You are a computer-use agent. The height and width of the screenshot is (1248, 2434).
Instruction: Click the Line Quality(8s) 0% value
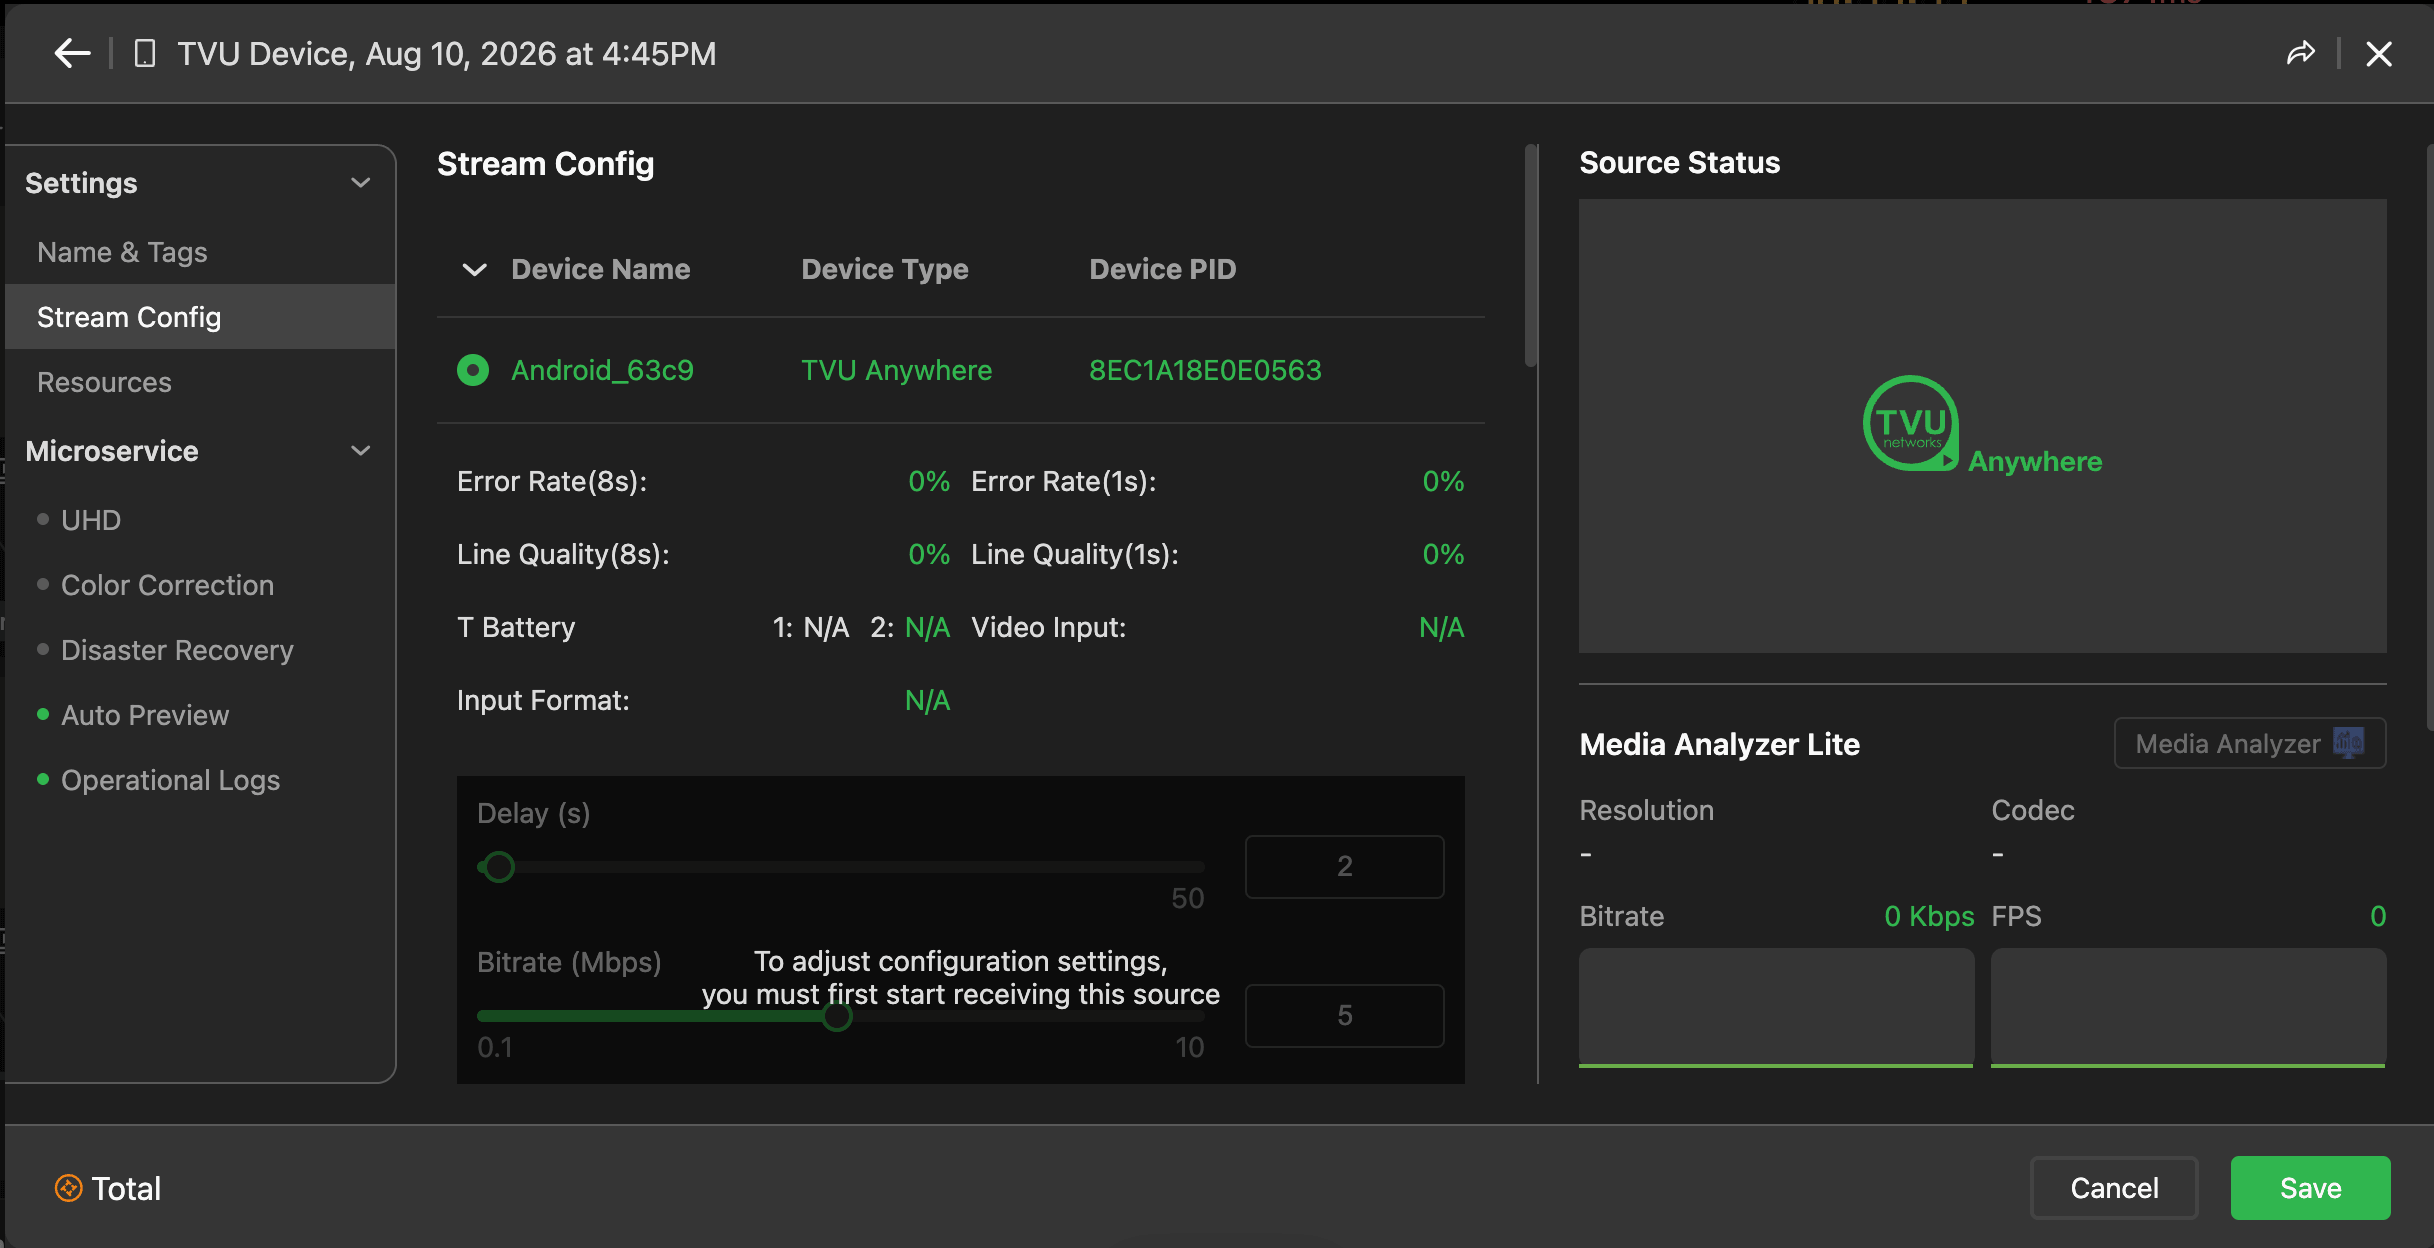929,554
